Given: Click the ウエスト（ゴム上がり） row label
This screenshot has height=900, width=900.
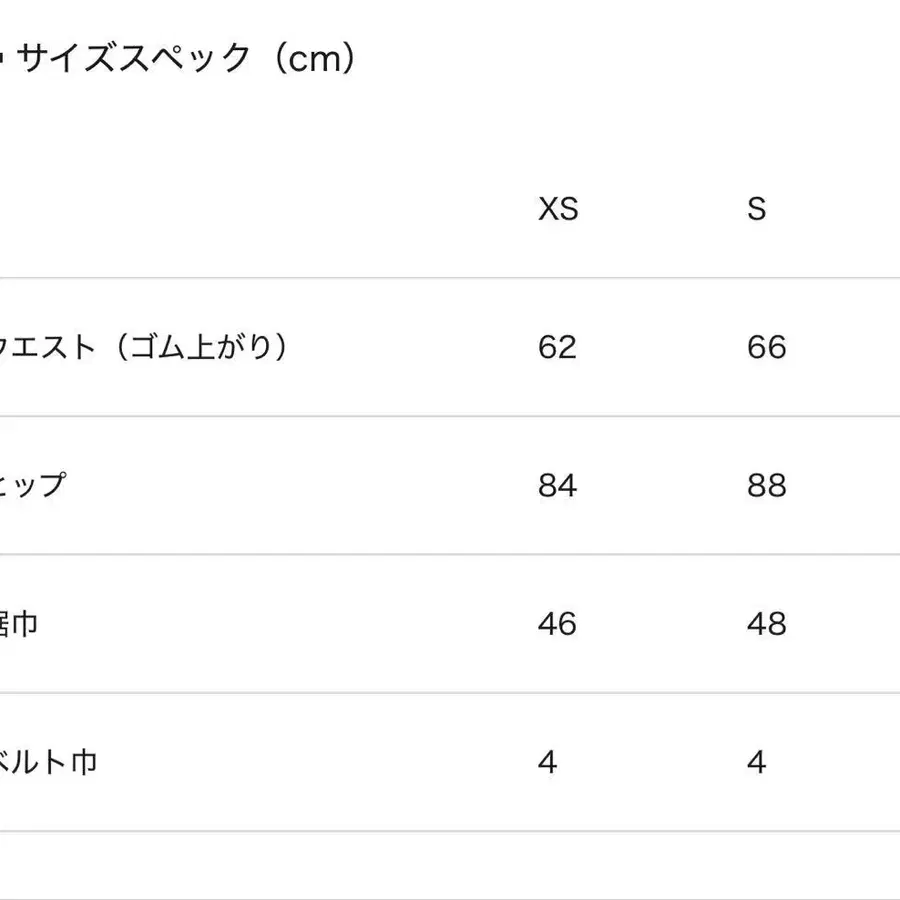Looking at the screenshot, I should click(143, 348).
